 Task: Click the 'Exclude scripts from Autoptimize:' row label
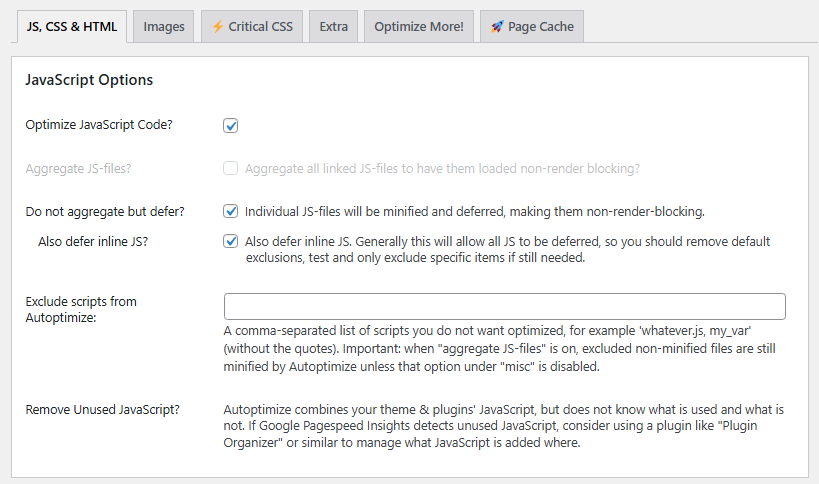80,308
